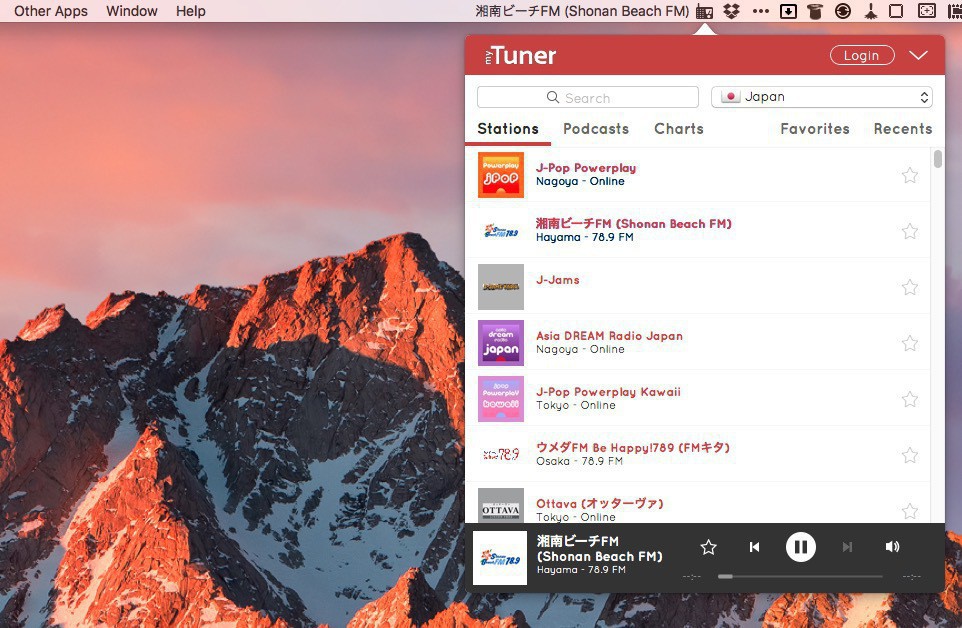Toggle favorite star in the player bar
The height and width of the screenshot is (628, 962).
(709, 546)
